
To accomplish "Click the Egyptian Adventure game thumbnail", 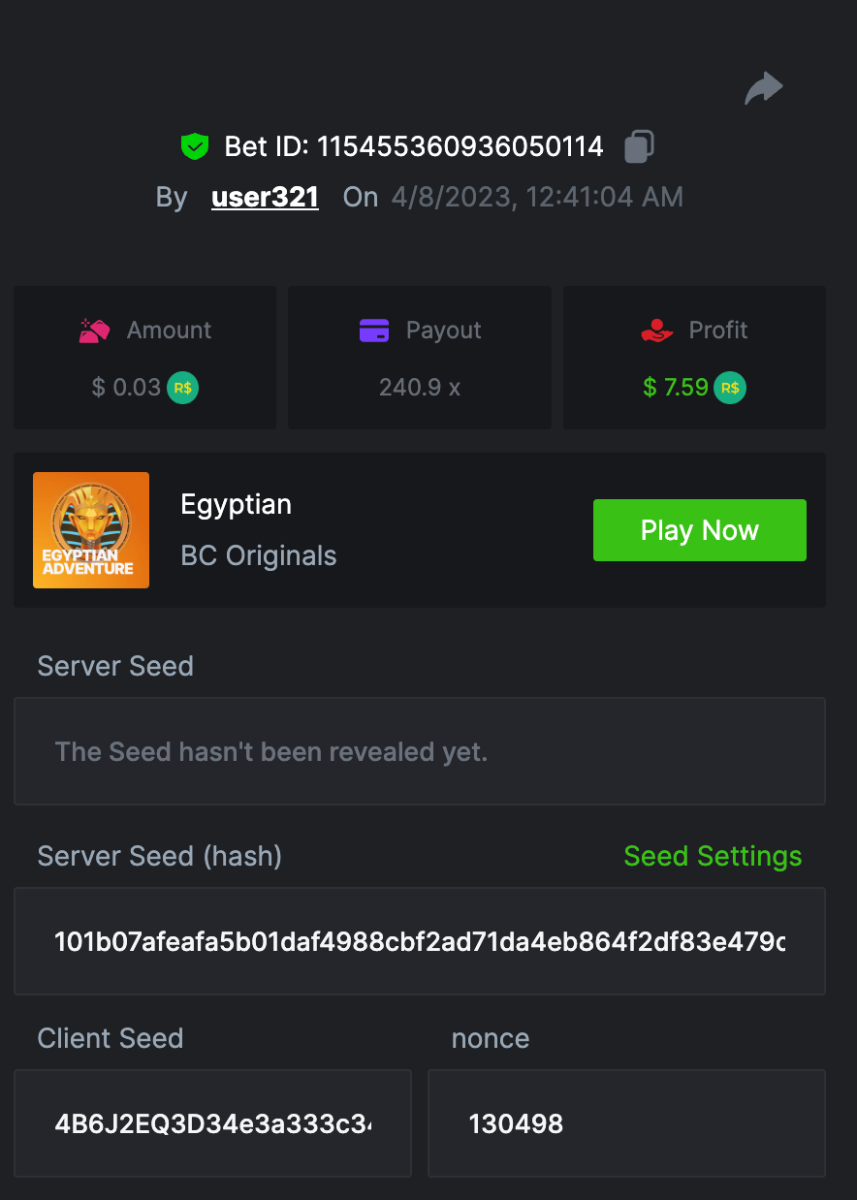I will click(x=91, y=530).
